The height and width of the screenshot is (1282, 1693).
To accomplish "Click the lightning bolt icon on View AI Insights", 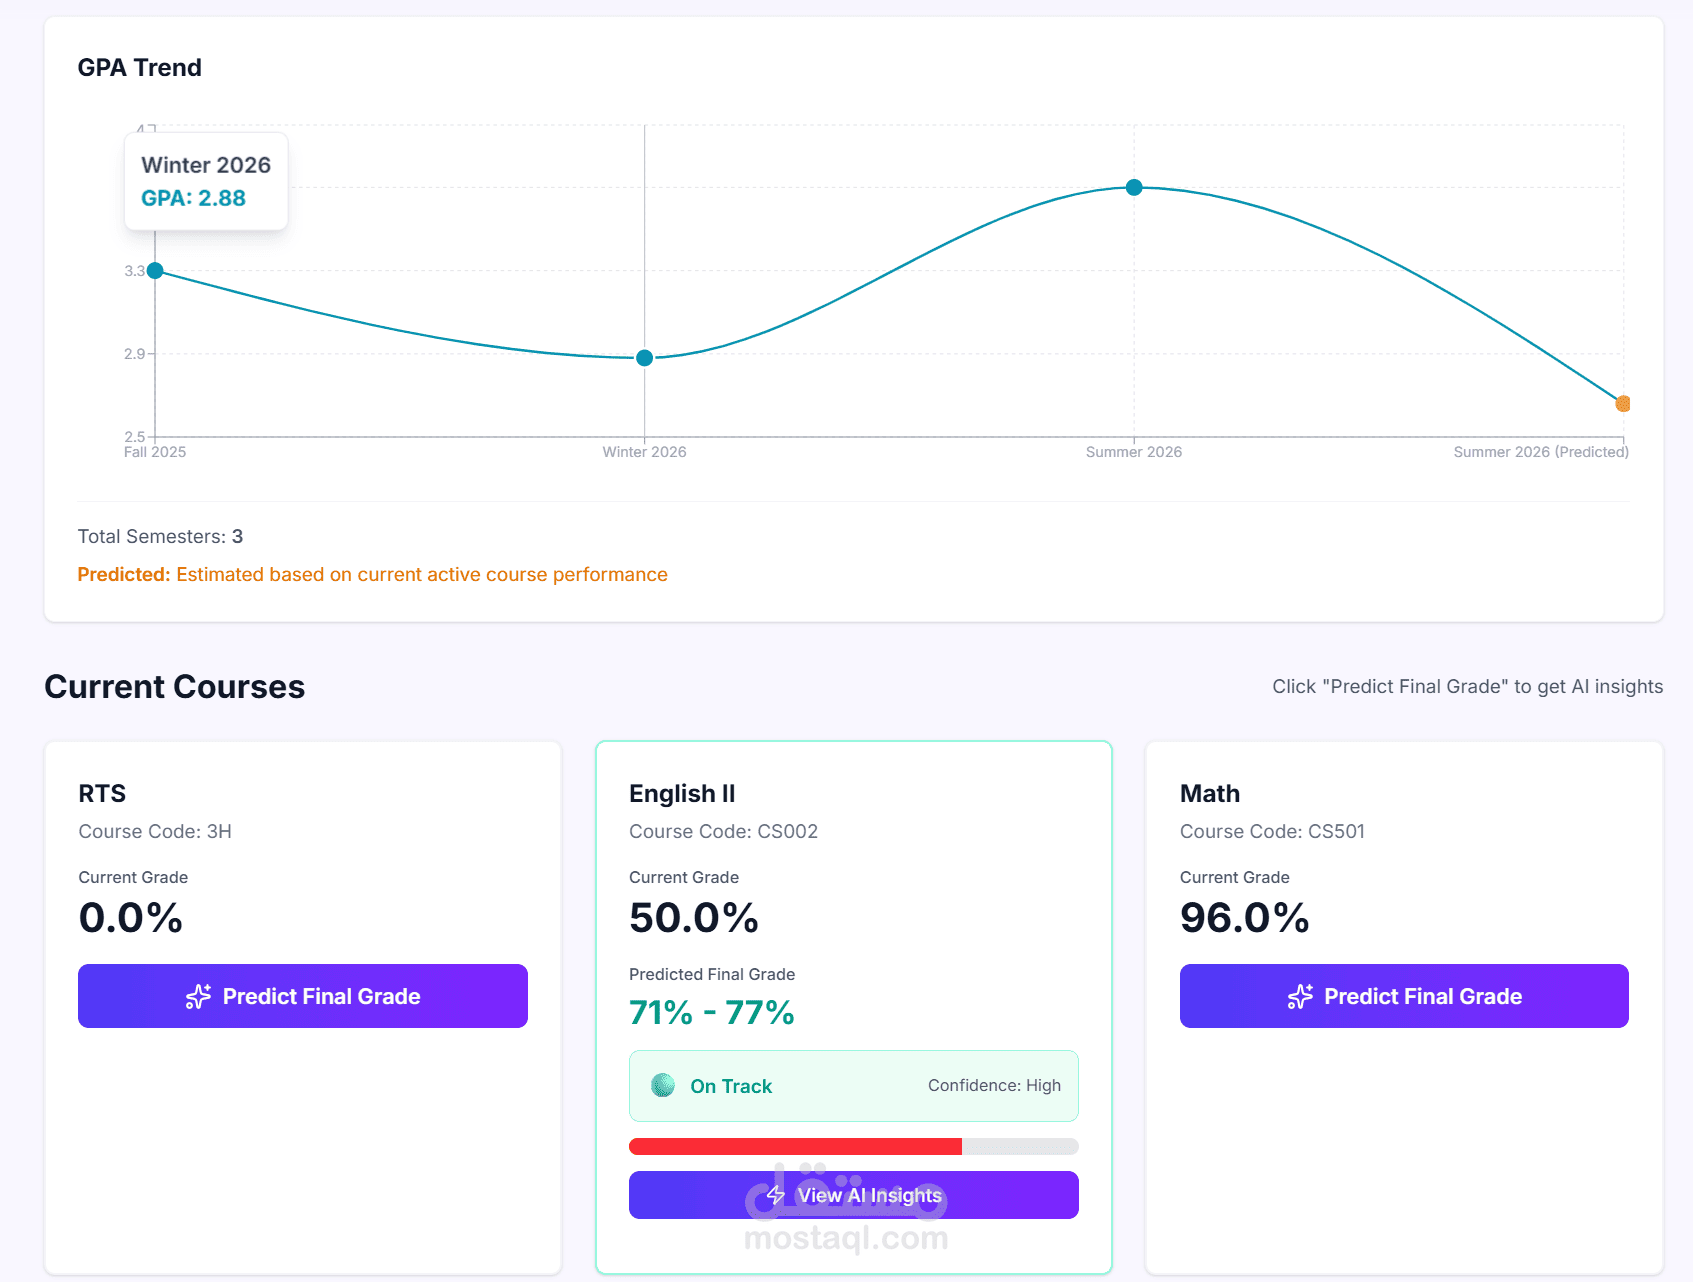I will coord(776,1195).
